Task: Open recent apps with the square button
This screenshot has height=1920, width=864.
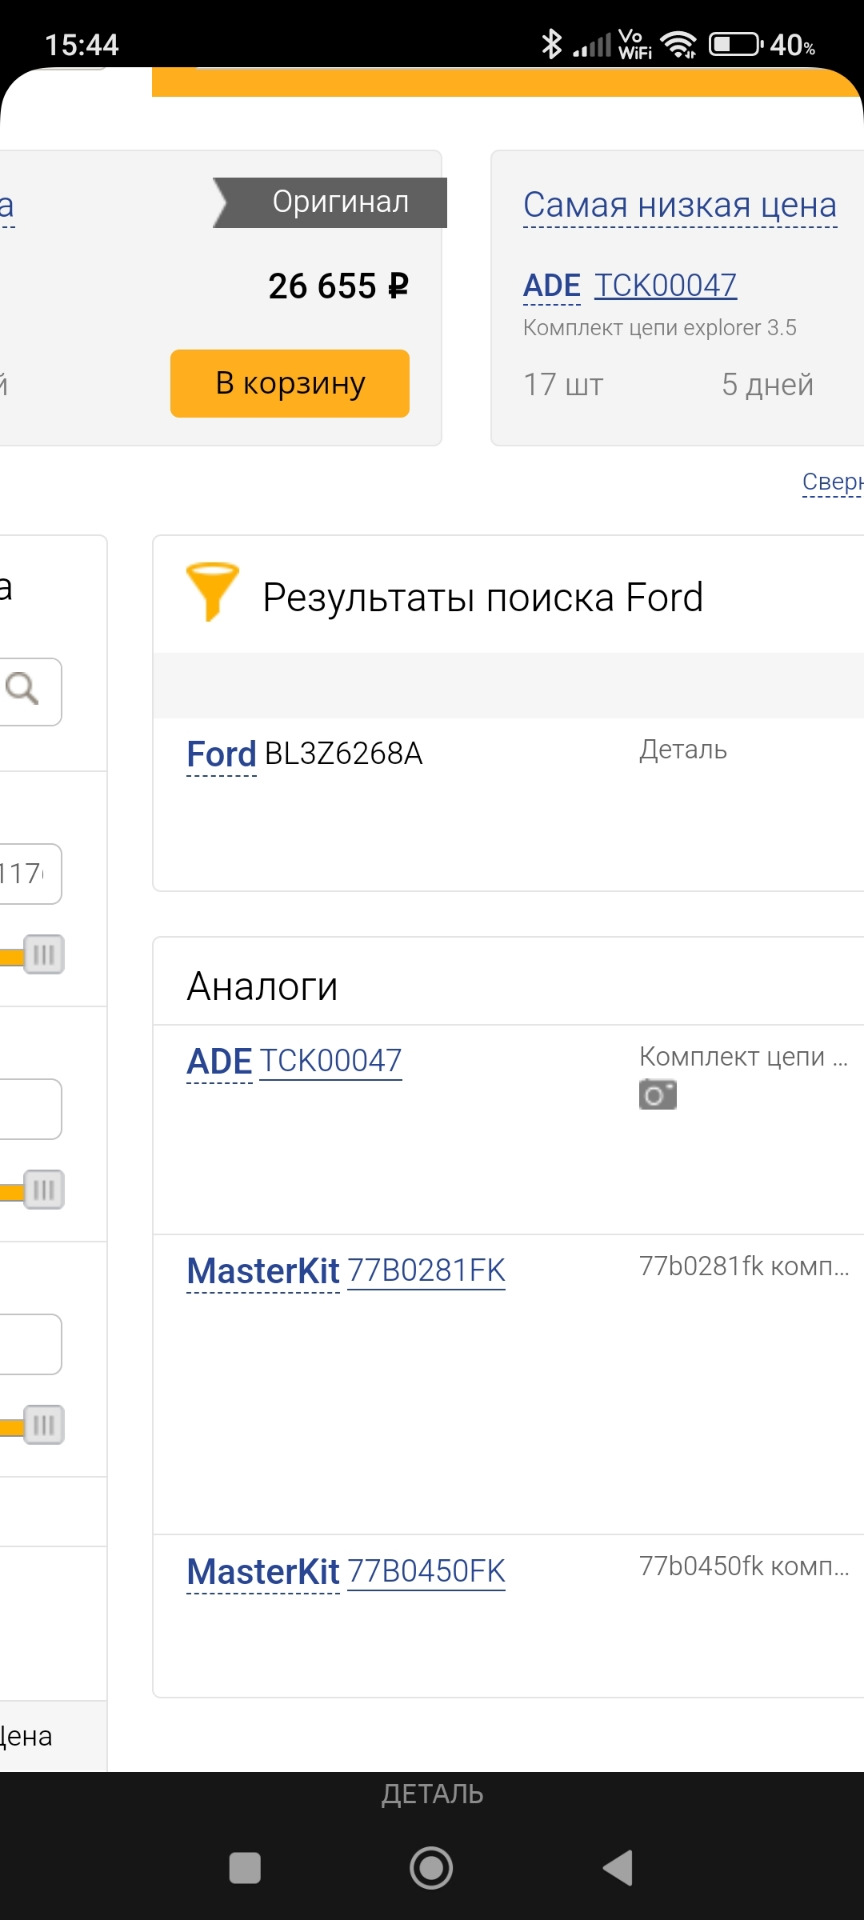Action: pyautogui.click(x=243, y=1866)
